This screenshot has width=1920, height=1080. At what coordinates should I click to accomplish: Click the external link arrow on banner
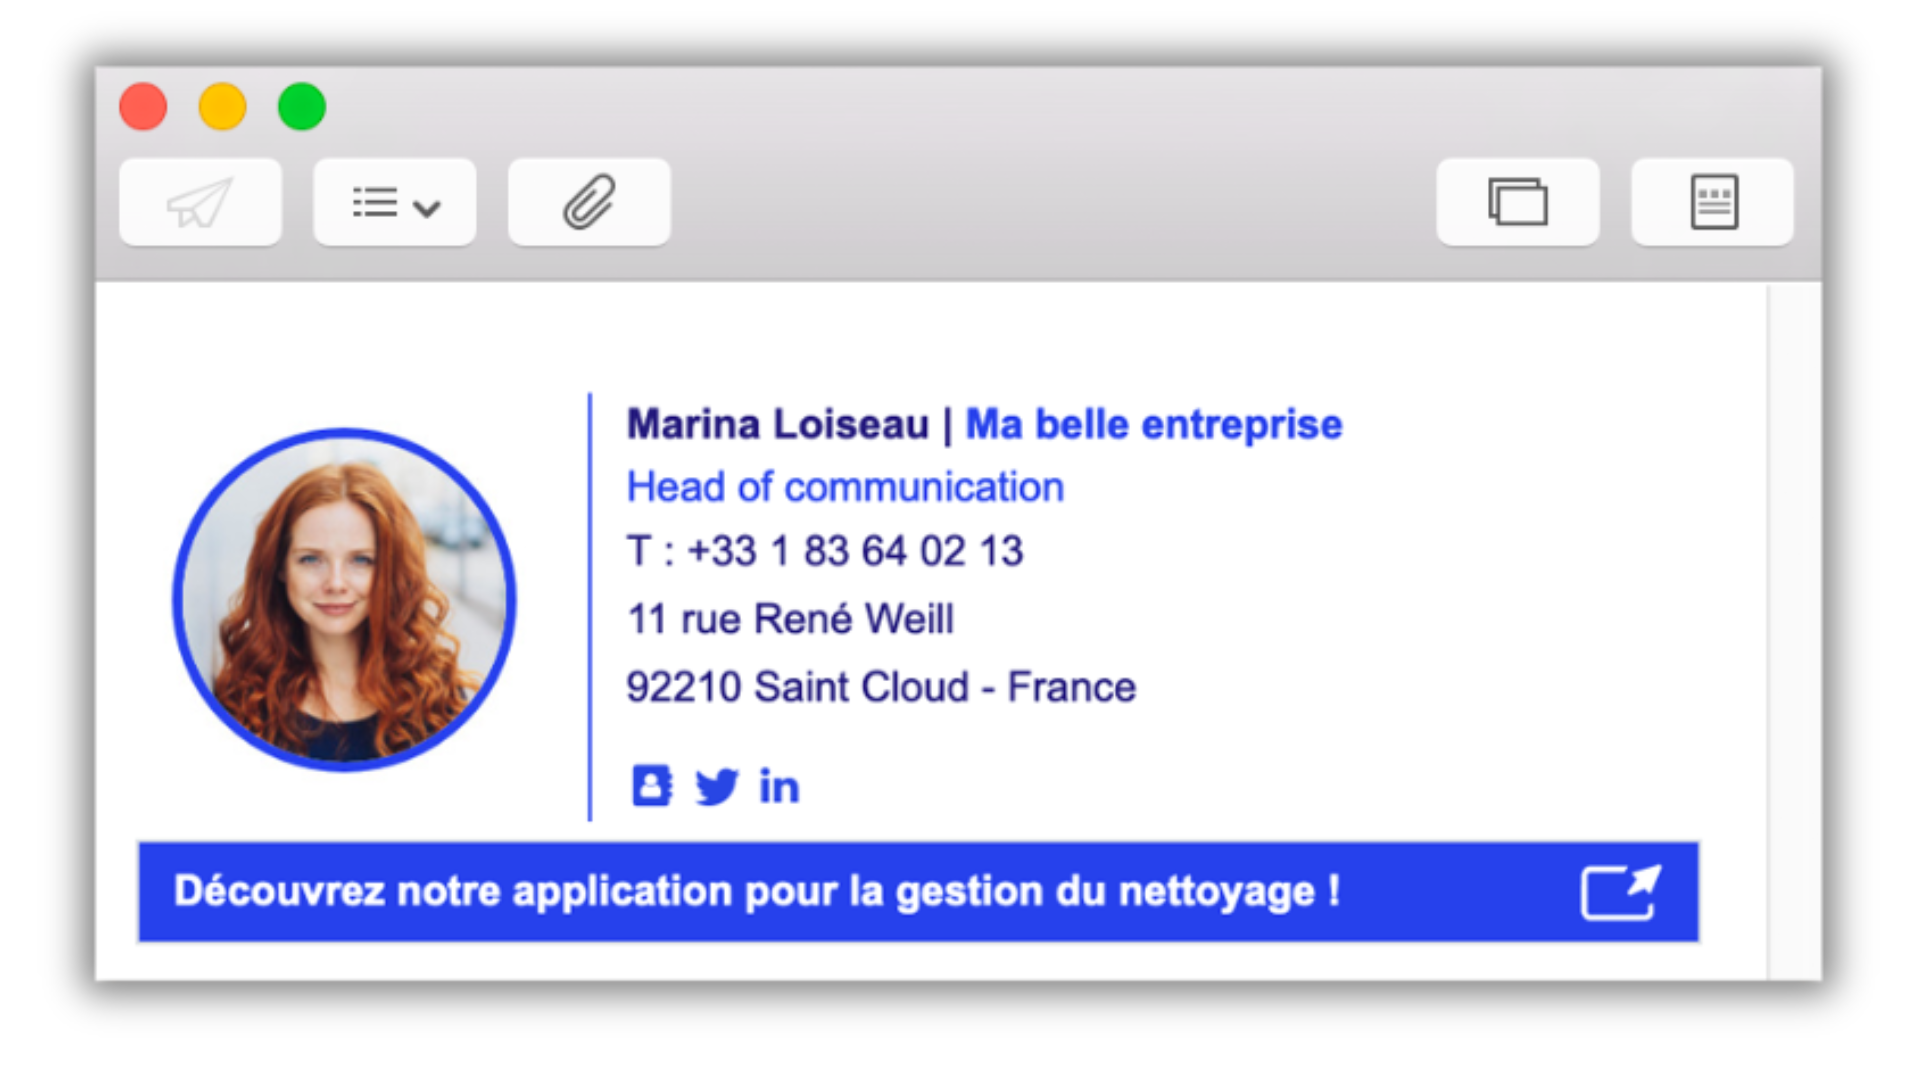tap(1620, 891)
